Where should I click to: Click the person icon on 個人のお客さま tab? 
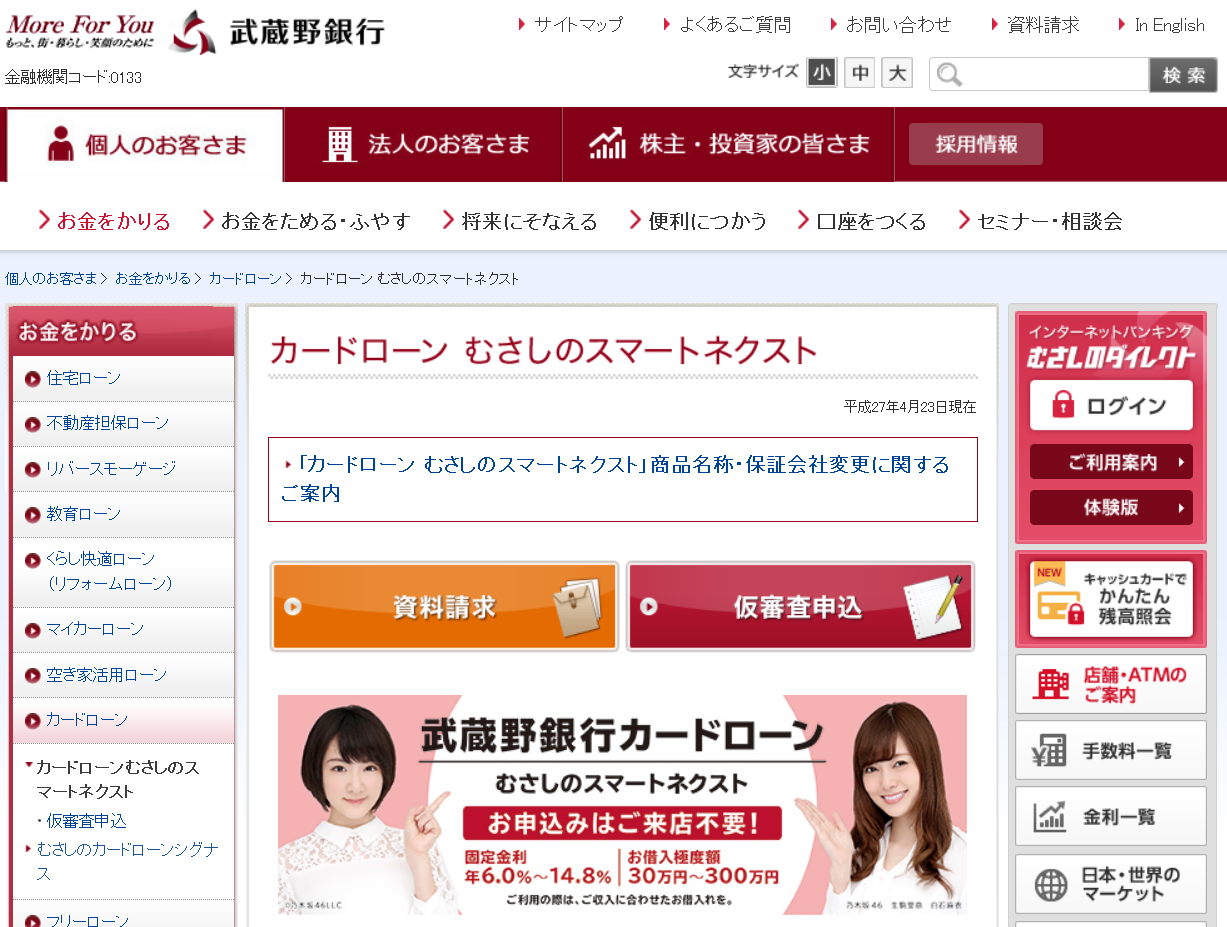[61, 144]
